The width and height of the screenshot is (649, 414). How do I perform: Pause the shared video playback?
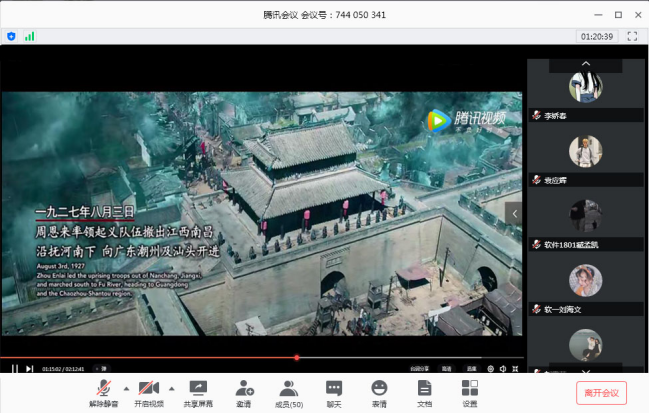[14, 369]
